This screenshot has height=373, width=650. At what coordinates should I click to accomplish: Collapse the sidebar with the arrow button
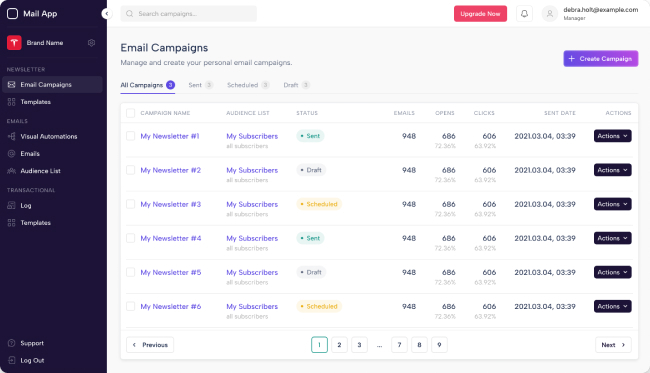(x=107, y=14)
